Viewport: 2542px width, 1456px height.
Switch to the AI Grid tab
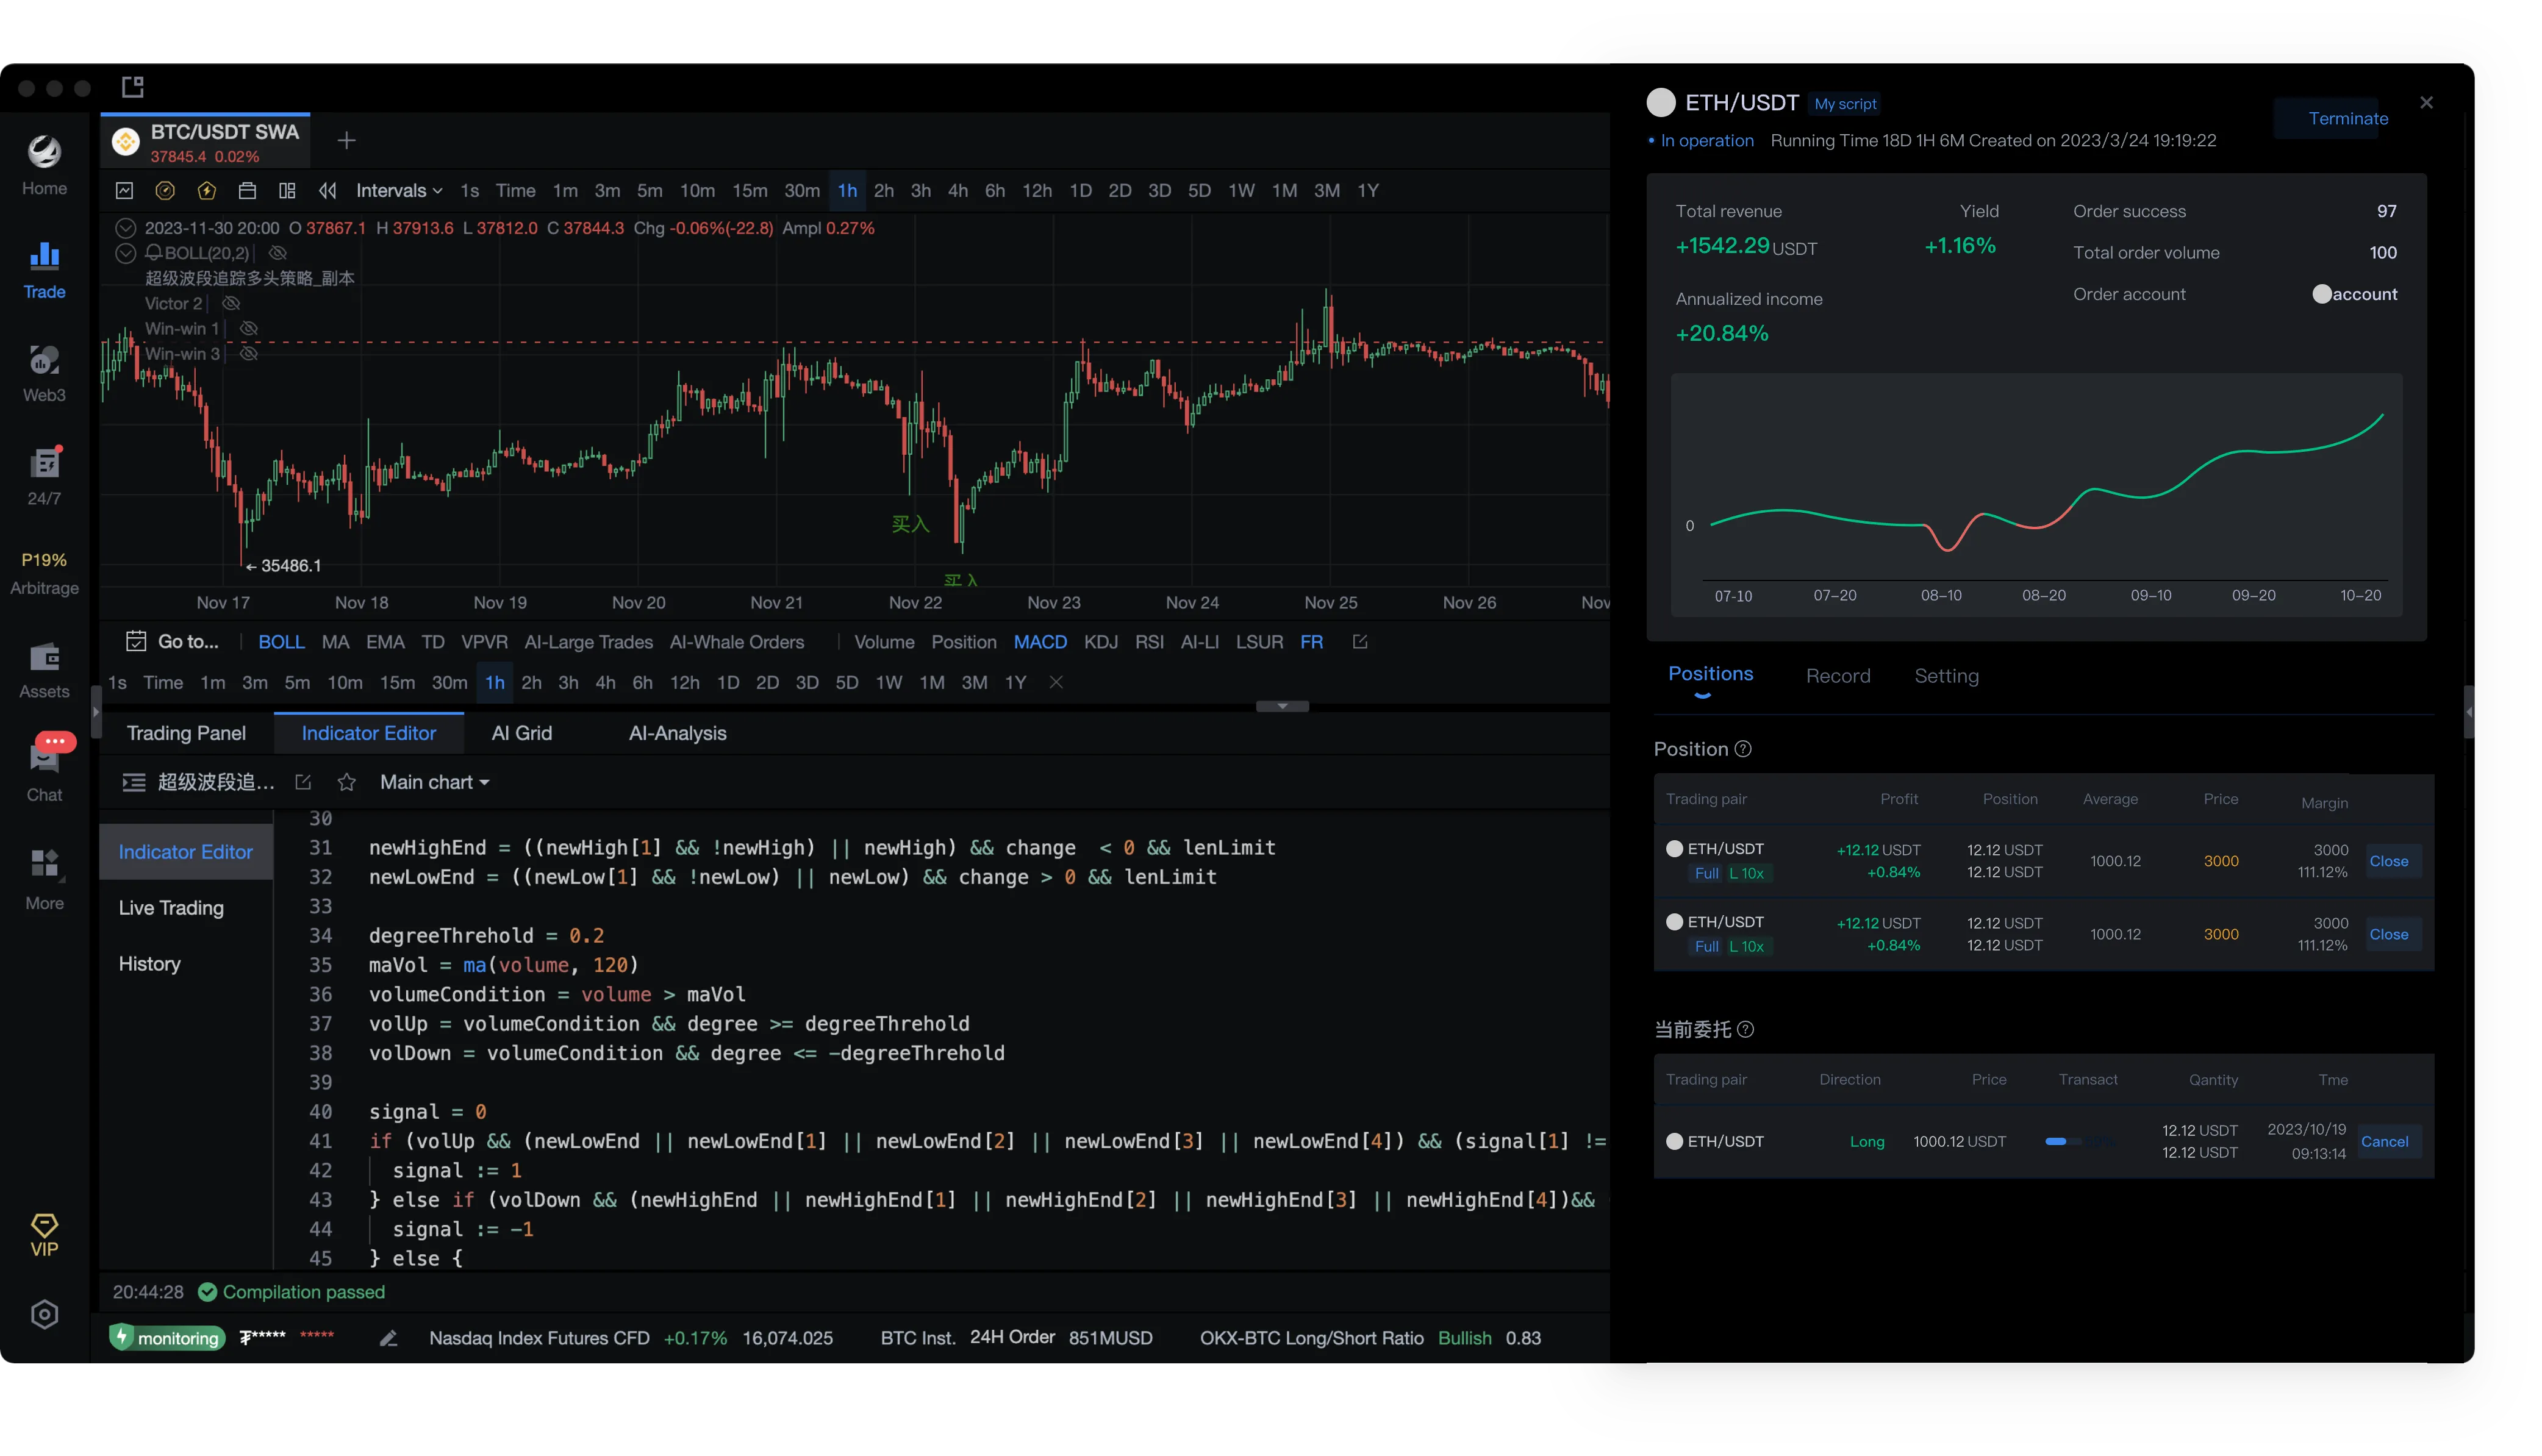pyautogui.click(x=521, y=733)
